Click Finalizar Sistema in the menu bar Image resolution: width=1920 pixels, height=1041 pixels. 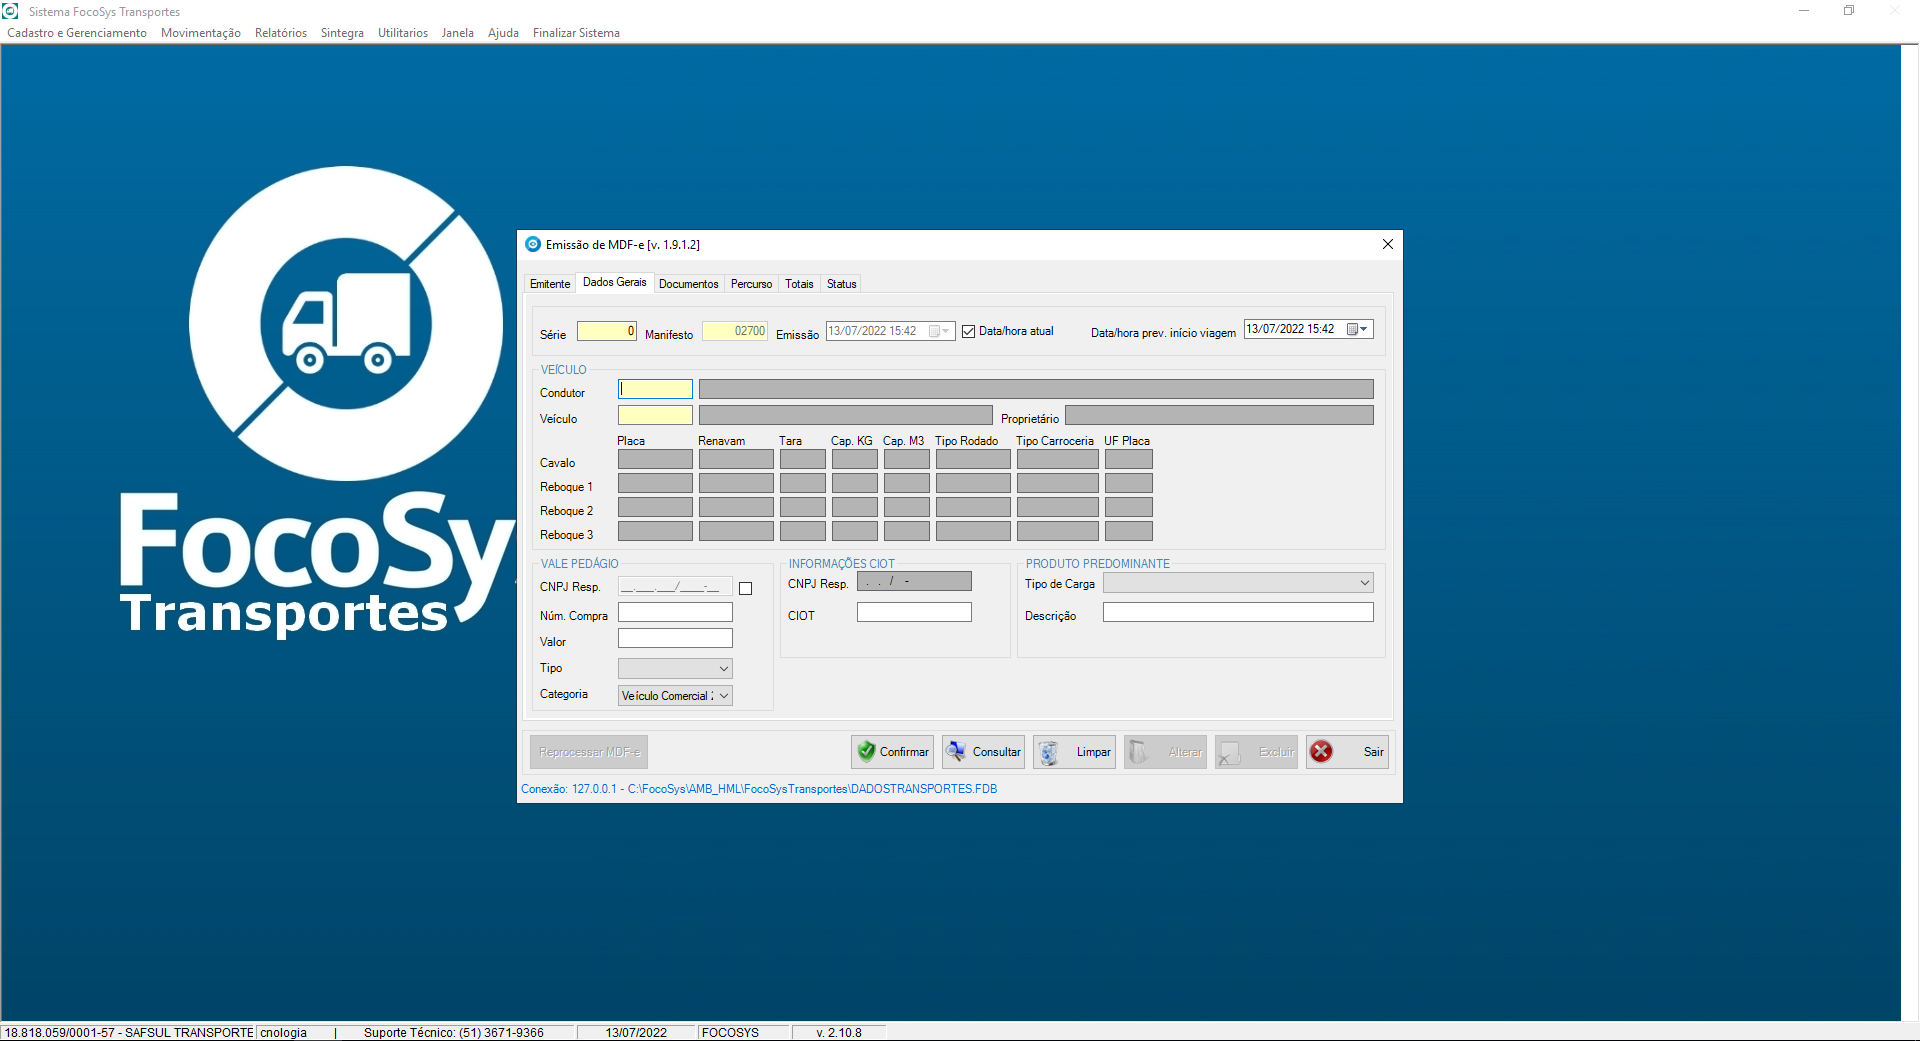coord(576,33)
